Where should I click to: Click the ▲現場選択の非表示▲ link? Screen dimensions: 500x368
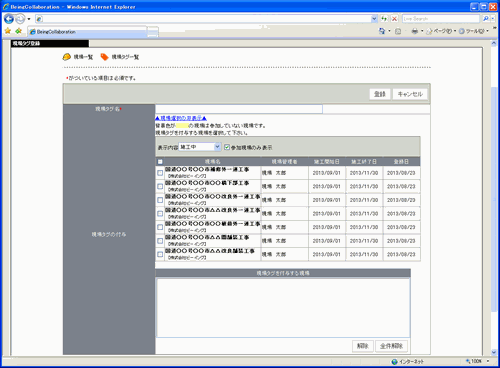pyautogui.click(x=181, y=118)
